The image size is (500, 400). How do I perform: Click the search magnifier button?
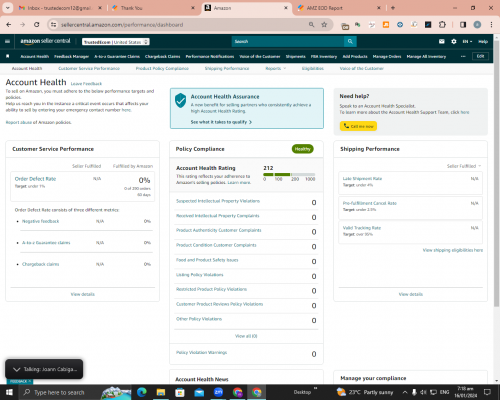350,41
